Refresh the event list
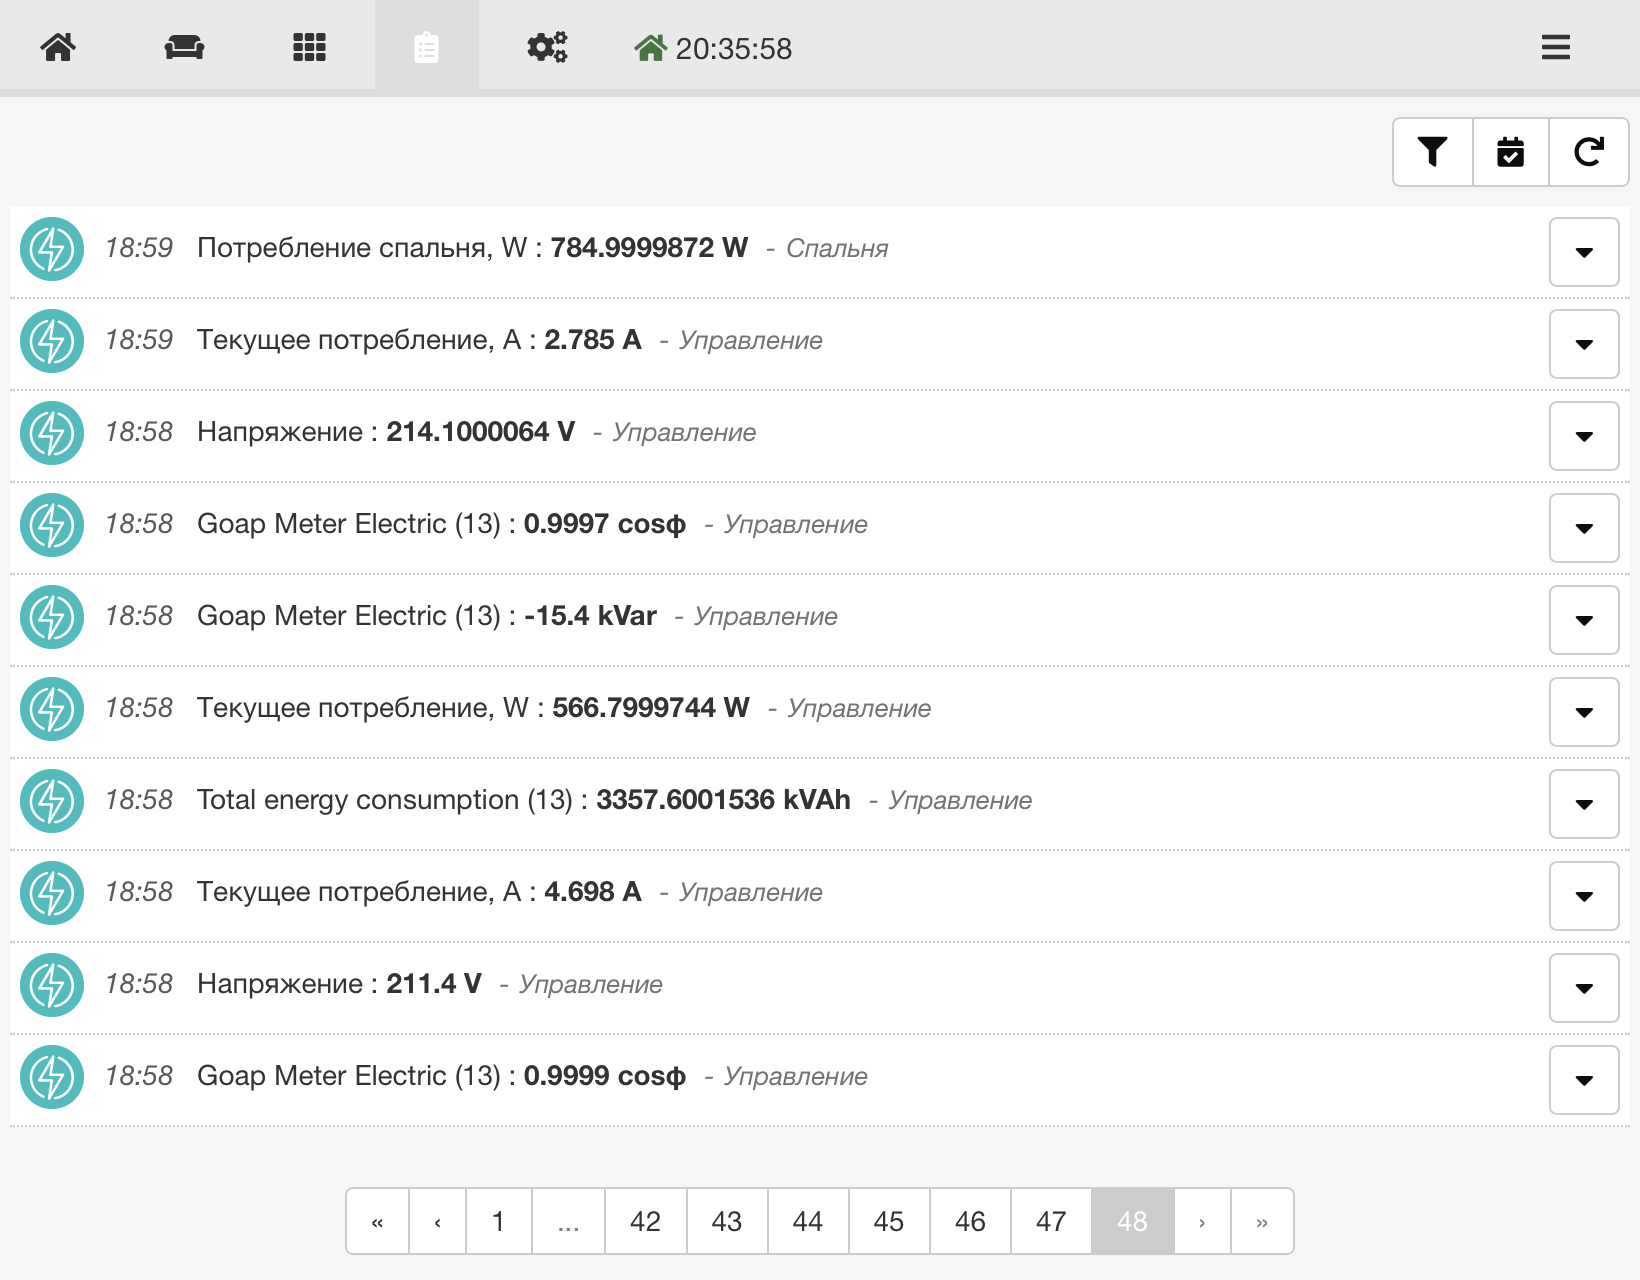 (1588, 152)
